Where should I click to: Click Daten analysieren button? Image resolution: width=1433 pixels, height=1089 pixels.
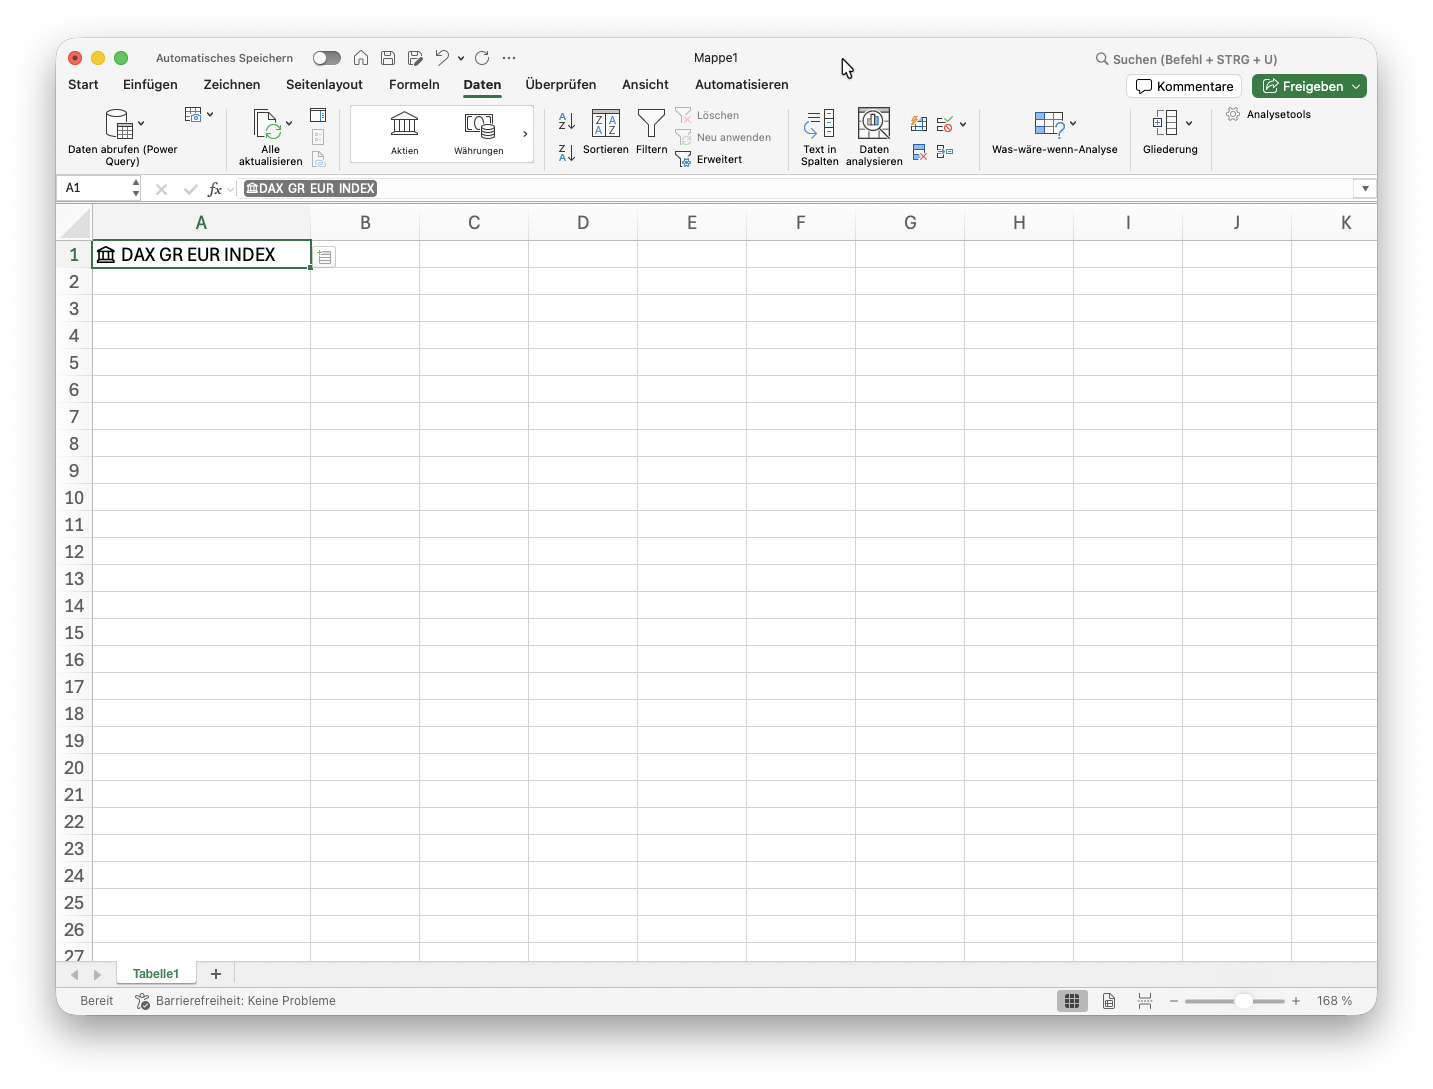[874, 138]
